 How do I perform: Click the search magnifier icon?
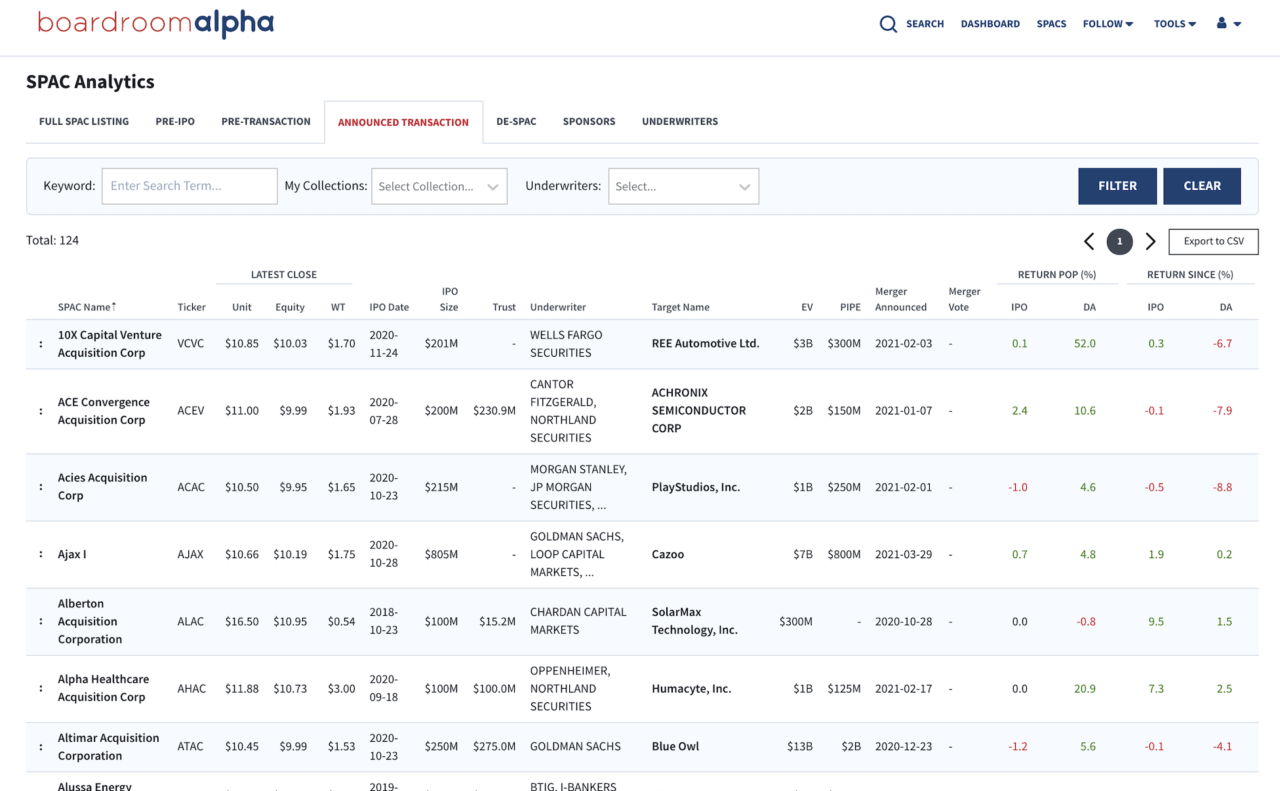888,23
